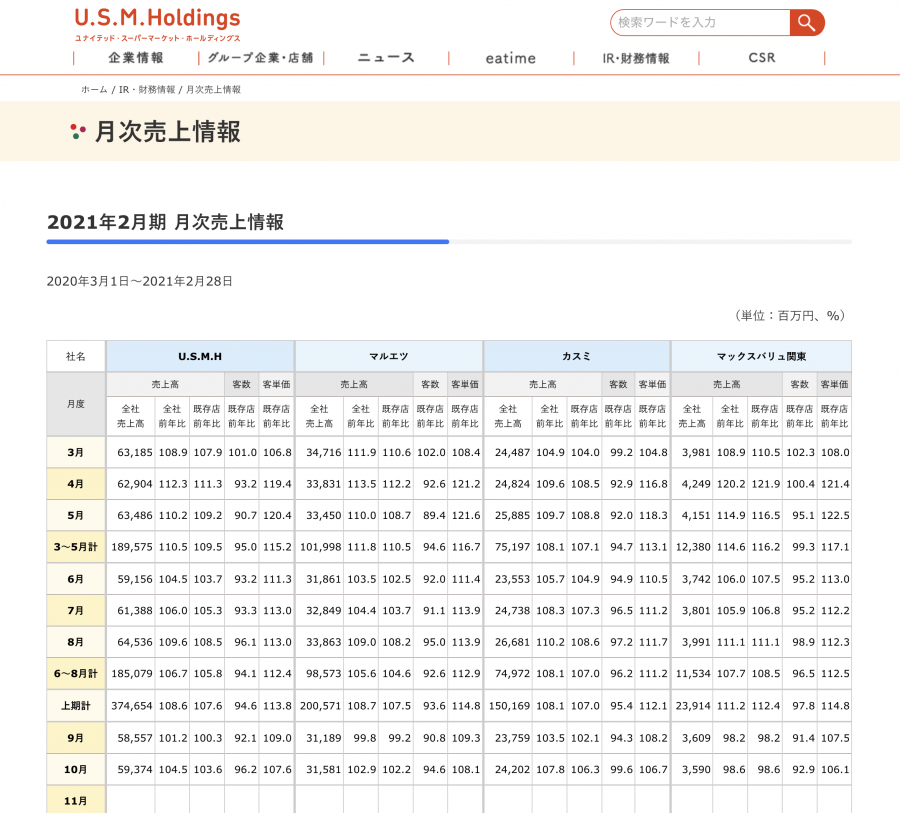
Task: Click マックスバリュ関東 first-half total 23,914
Action: 693,706
